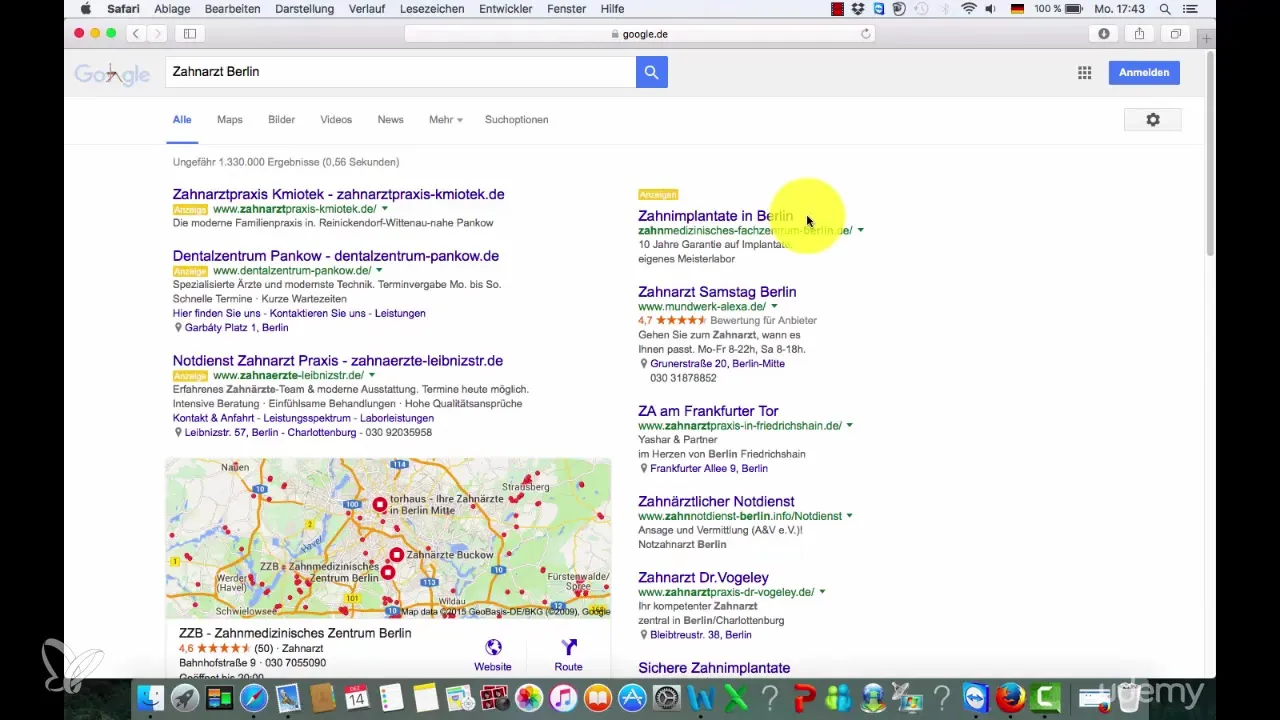Click Leistungsspektrum sitelink

pos(307,418)
